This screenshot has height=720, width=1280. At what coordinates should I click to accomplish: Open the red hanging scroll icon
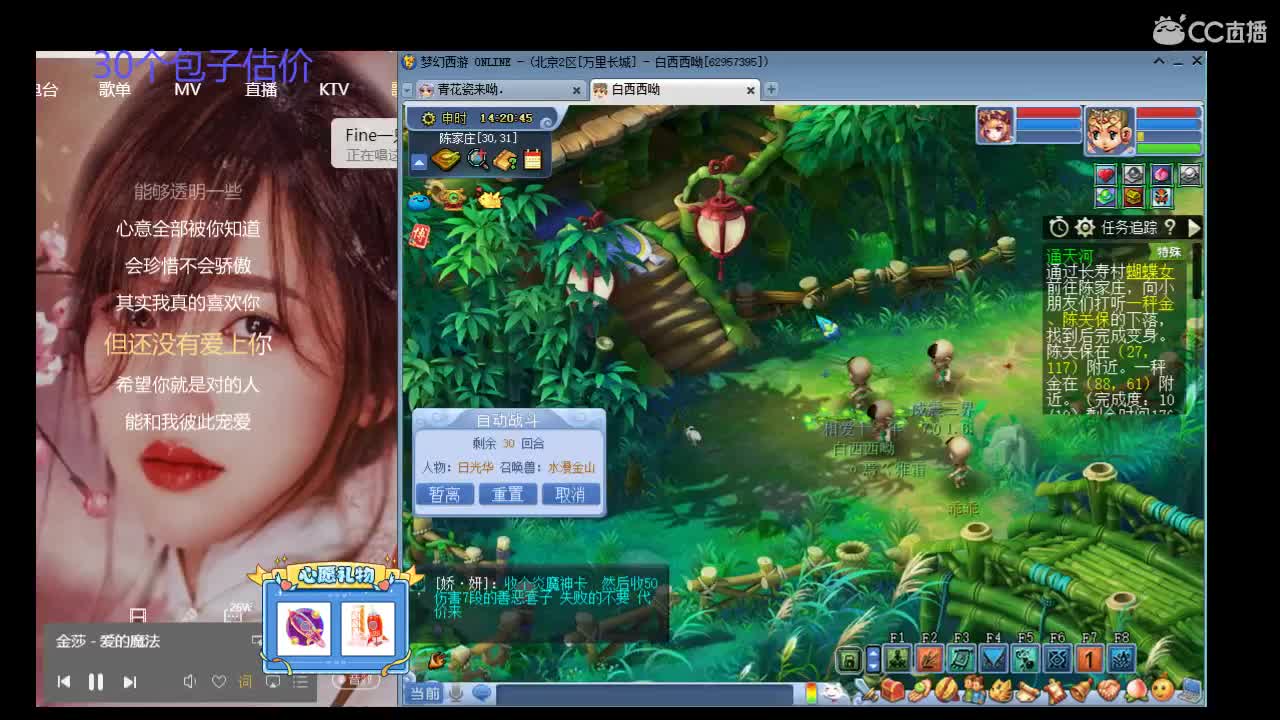pyautogui.click(x=1055, y=690)
